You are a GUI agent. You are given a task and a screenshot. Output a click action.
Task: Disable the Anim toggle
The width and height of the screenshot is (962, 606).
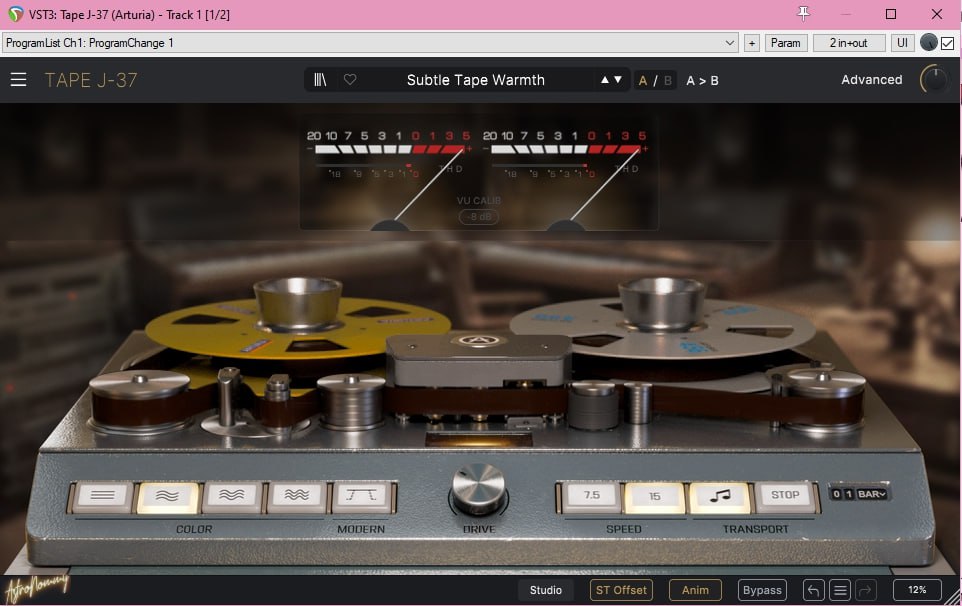695,590
